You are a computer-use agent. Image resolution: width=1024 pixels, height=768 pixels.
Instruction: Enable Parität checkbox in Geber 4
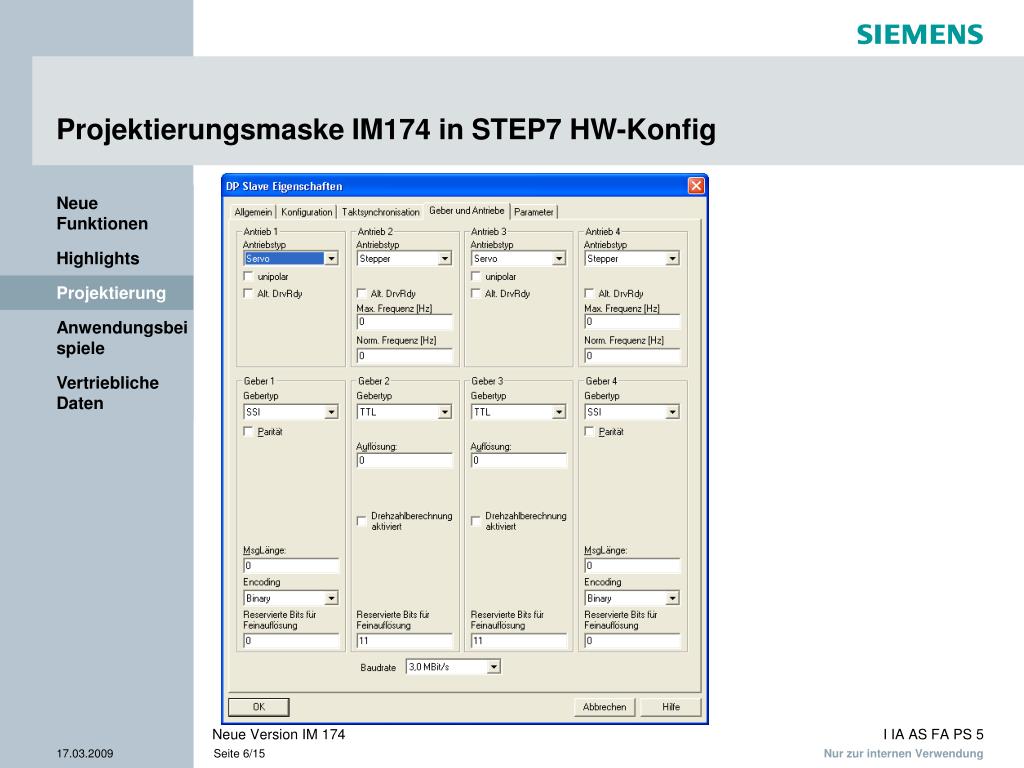tap(589, 432)
